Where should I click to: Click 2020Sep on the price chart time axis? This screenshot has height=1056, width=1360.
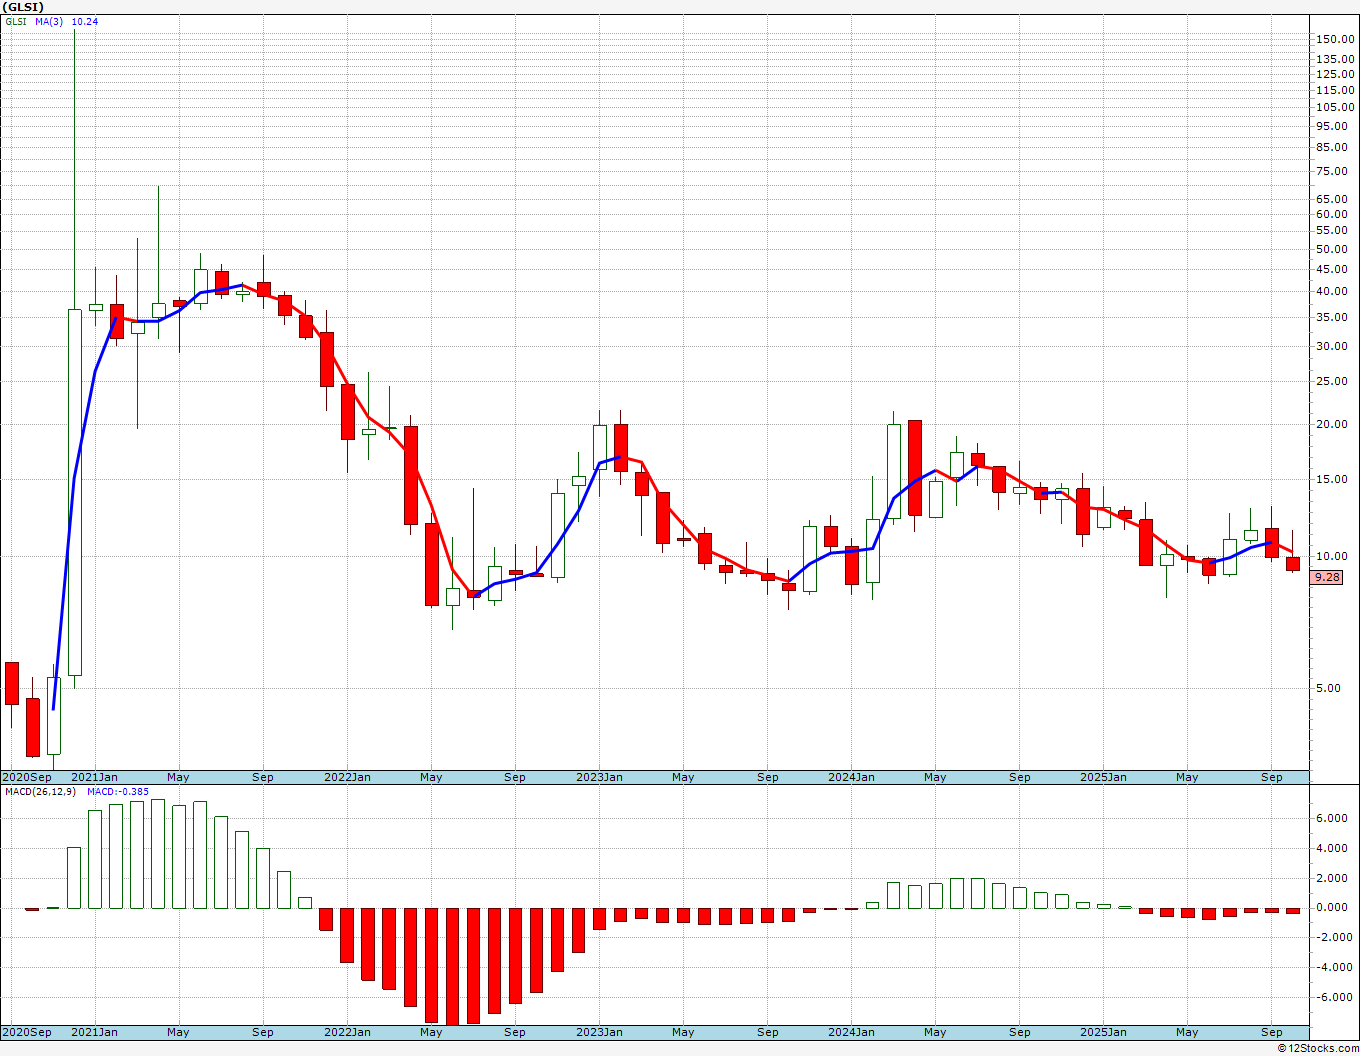(x=27, y=777)
